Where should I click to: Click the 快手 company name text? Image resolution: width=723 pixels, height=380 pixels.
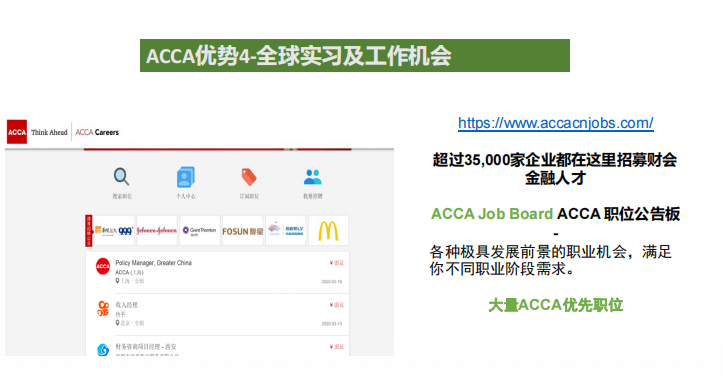(x=120, y=315)
